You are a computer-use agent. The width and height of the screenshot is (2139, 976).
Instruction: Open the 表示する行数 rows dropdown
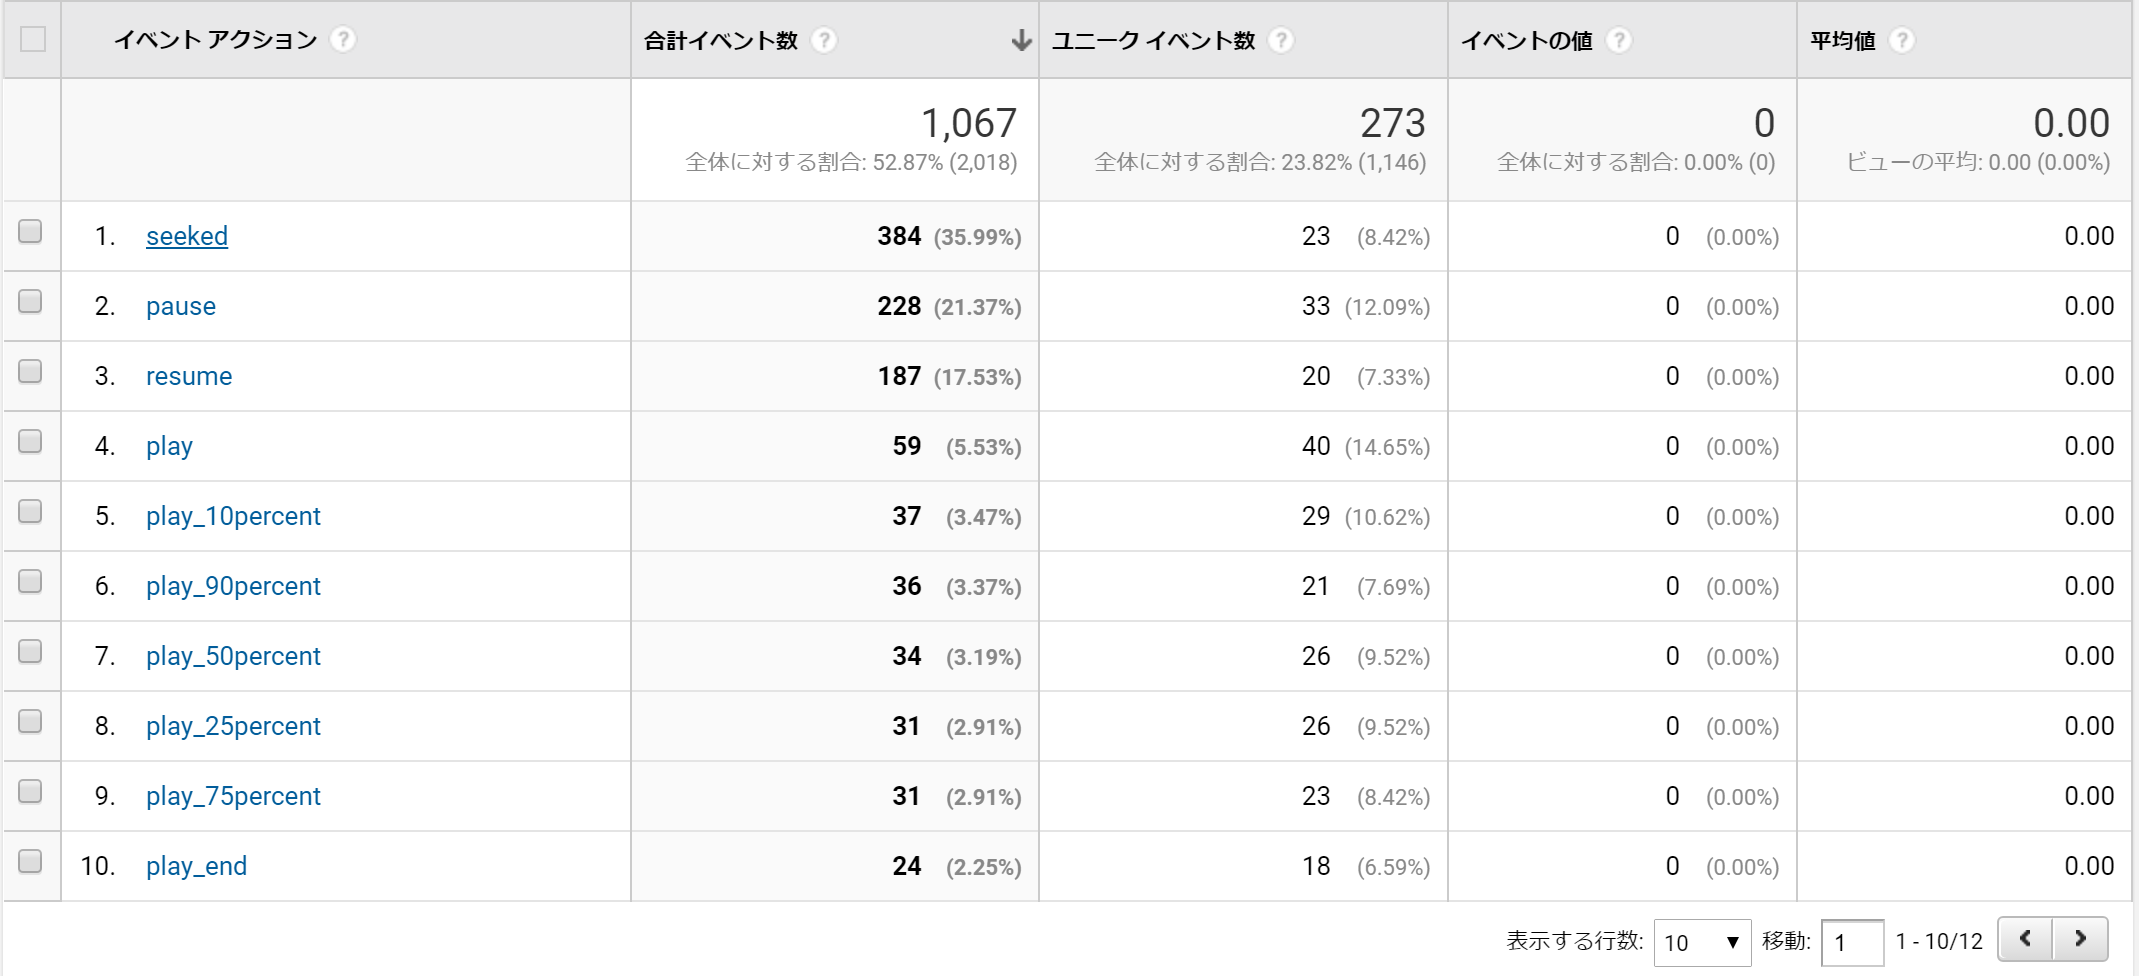point(1702,942)
